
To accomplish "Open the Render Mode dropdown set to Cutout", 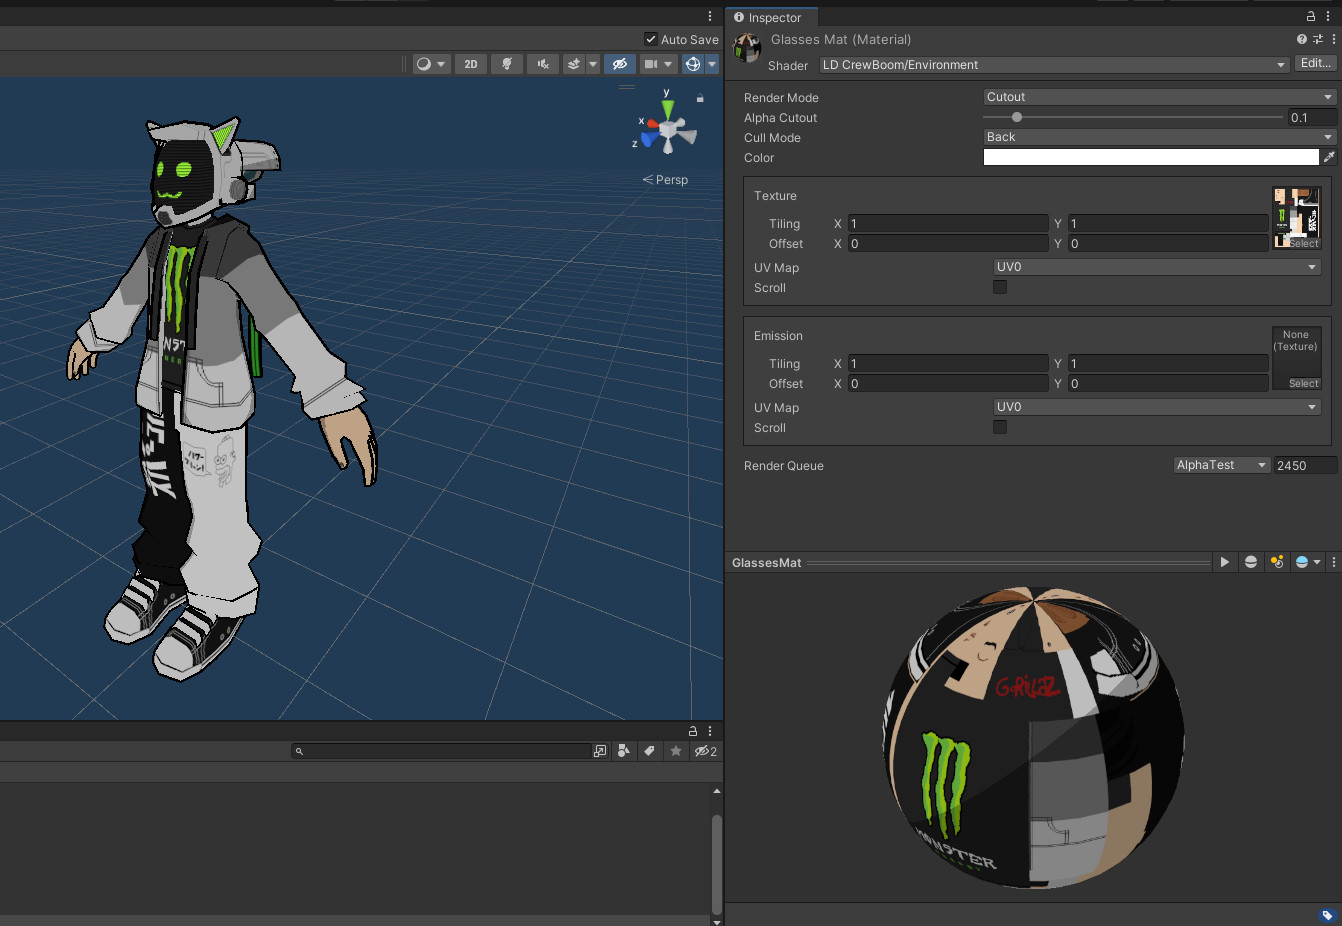I will click(x=1157, y=96).
